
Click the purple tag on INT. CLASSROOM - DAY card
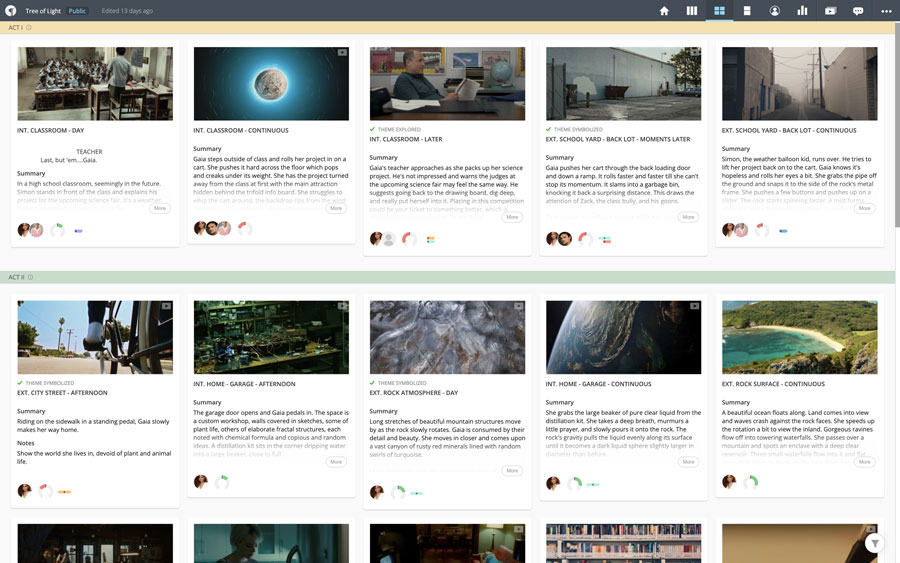(79, 231)
